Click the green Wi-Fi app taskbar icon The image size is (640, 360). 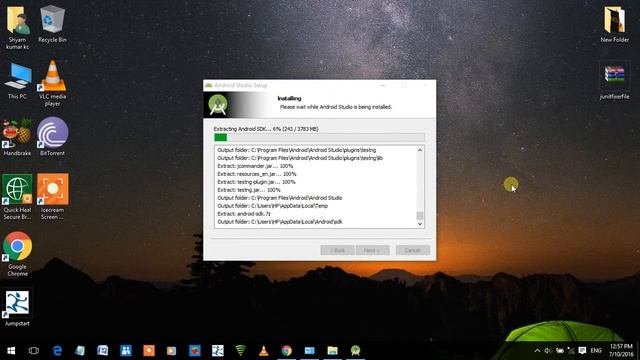241,351
